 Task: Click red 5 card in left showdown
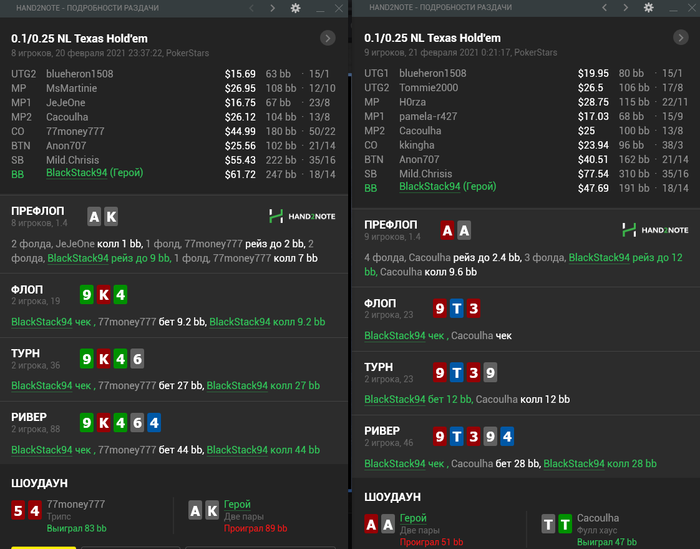(18, 511)
